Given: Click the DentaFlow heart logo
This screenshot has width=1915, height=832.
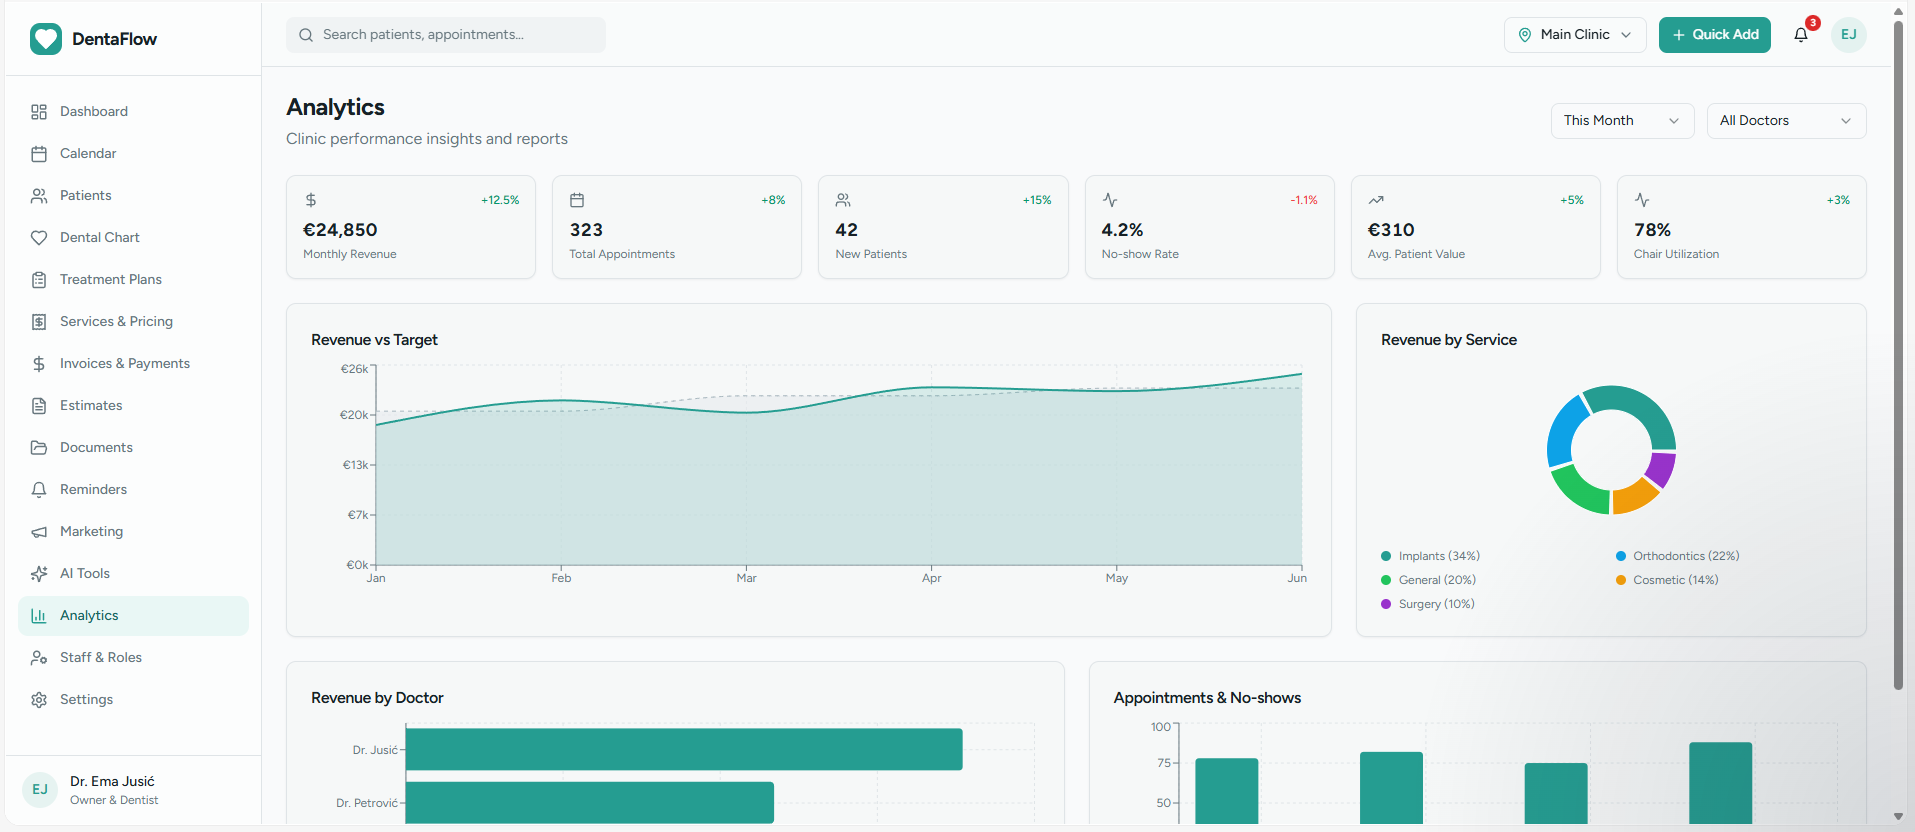Looking at the screenshot, I should (x=46, y=39).
